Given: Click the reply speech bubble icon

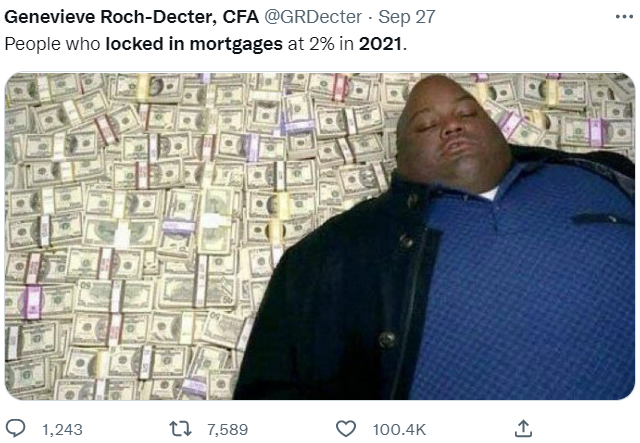Looking at the screenshot, I should pos(16,429).
